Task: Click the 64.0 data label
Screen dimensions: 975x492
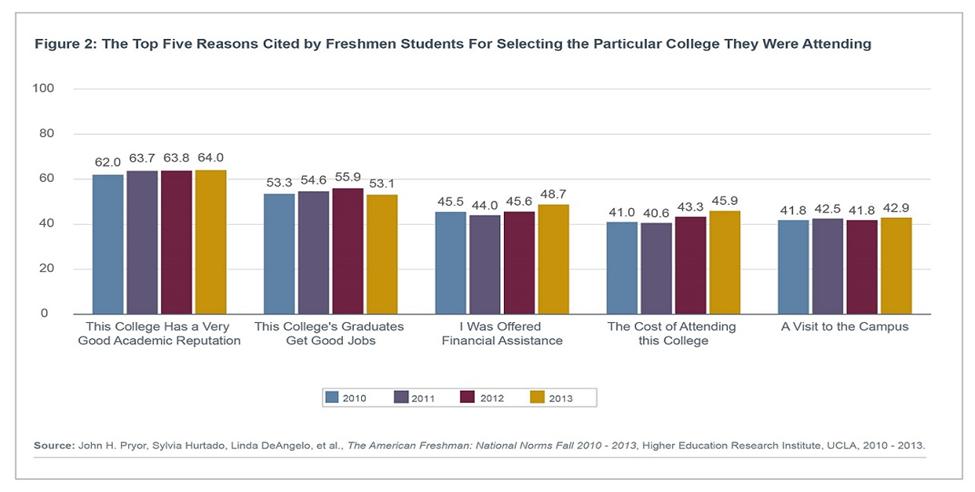Action: [x=210, y=157]
